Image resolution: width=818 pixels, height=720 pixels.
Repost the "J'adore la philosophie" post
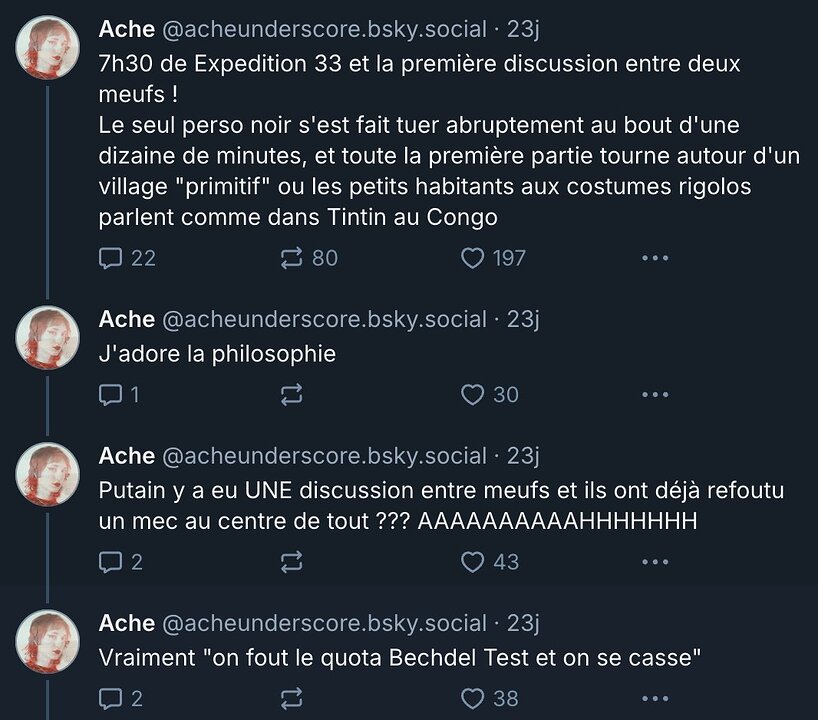[292, 395]
